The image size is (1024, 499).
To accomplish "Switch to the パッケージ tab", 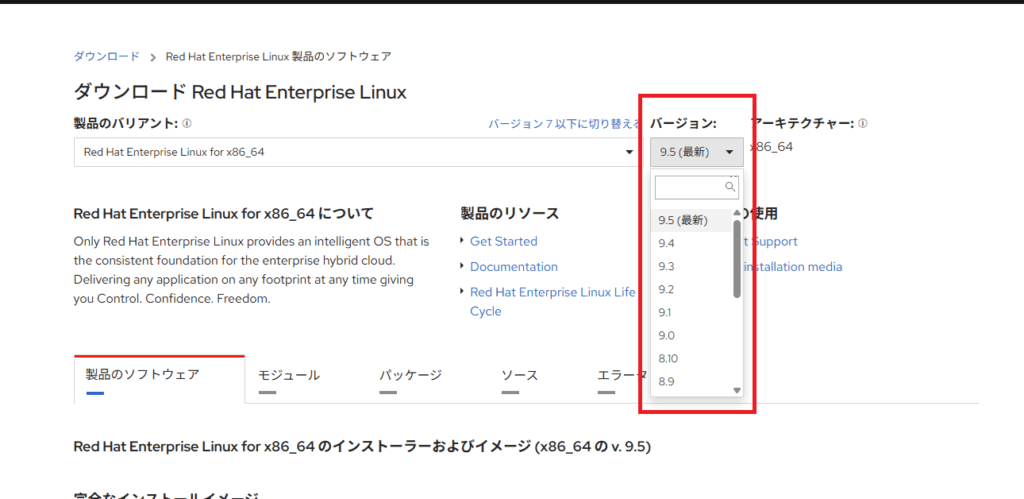I will (x=411, y=376).
